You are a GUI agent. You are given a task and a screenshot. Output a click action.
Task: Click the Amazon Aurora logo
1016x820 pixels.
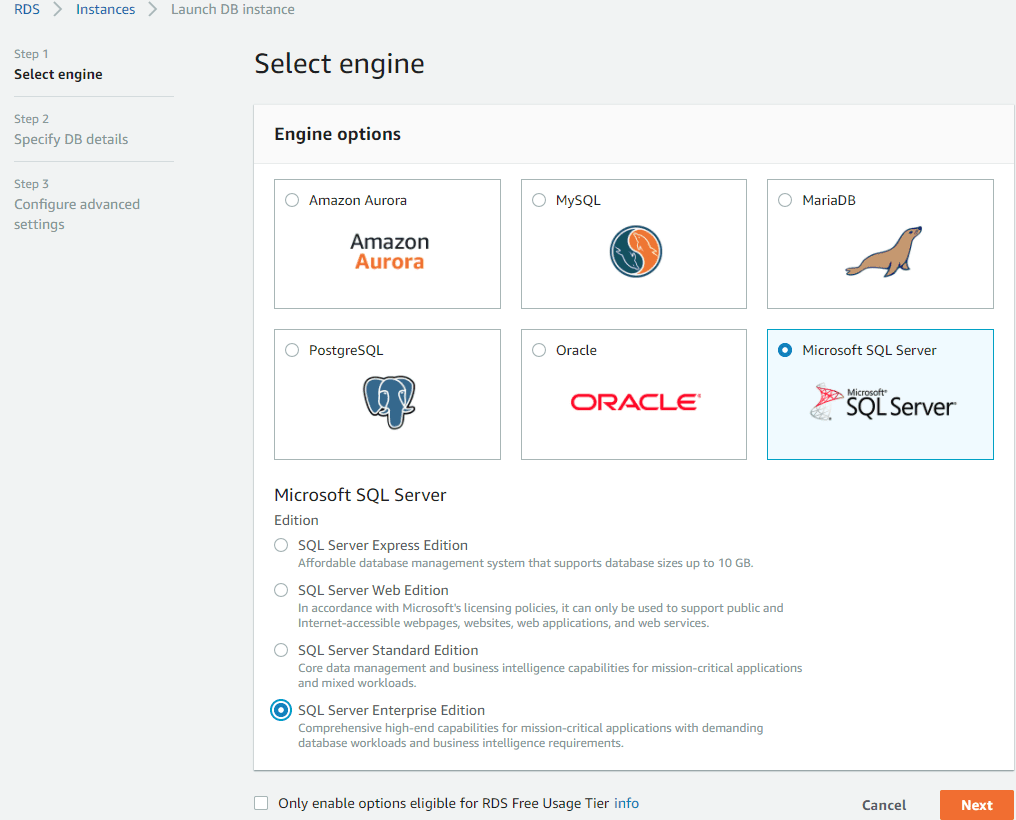click(x=389, y=251)
